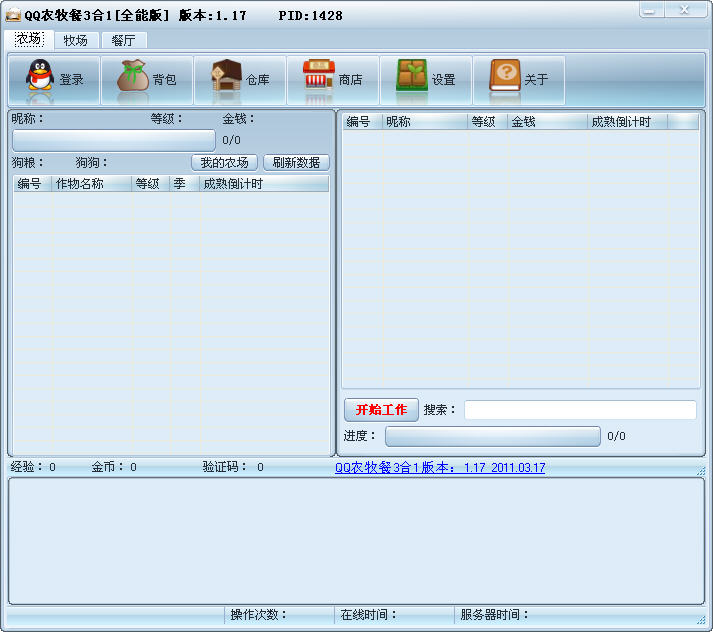Switch to the 餐厅 tab
The width and height of the screenshot is (713, 632).
(x=124, y=40)
